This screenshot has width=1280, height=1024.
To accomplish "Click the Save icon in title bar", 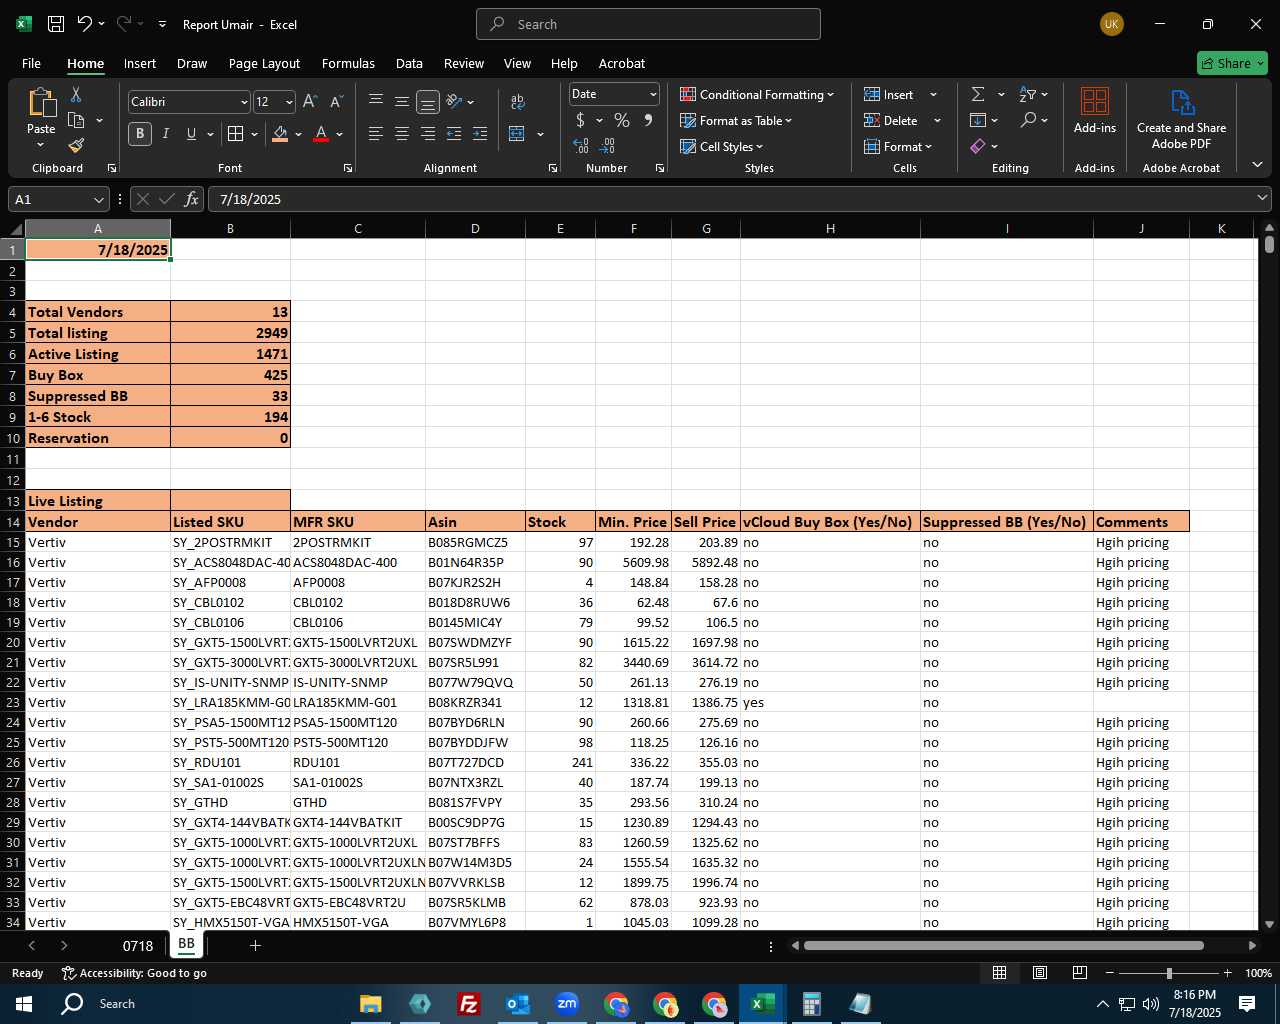I will (x=56, y=24).
